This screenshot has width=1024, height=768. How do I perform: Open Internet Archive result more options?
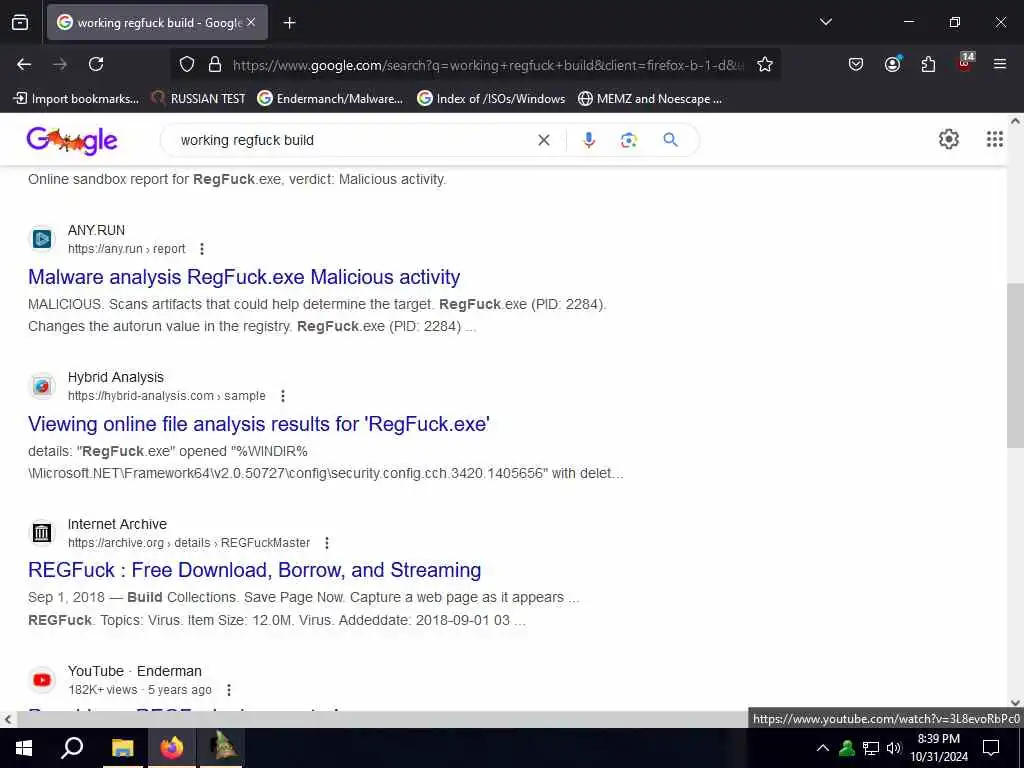click(x=327, y=543)
